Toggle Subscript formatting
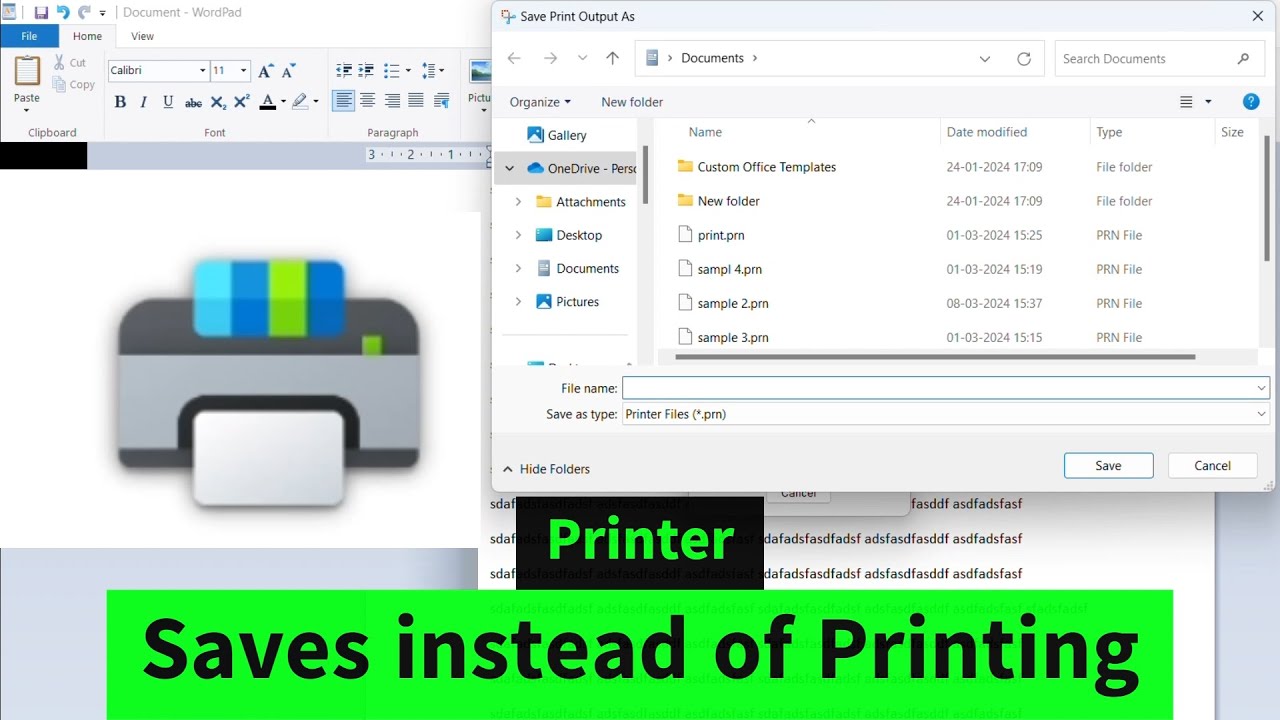The width and height of the screenshot is (1280, 720). coord(218,102)
